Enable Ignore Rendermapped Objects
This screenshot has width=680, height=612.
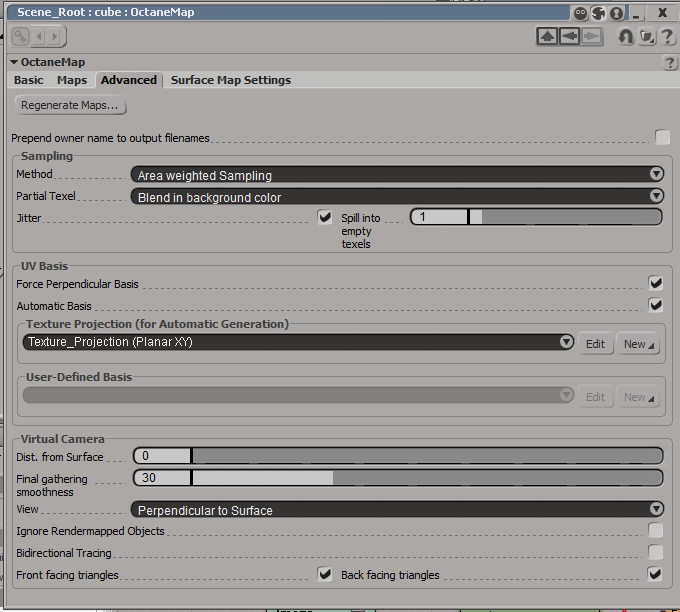655,530
